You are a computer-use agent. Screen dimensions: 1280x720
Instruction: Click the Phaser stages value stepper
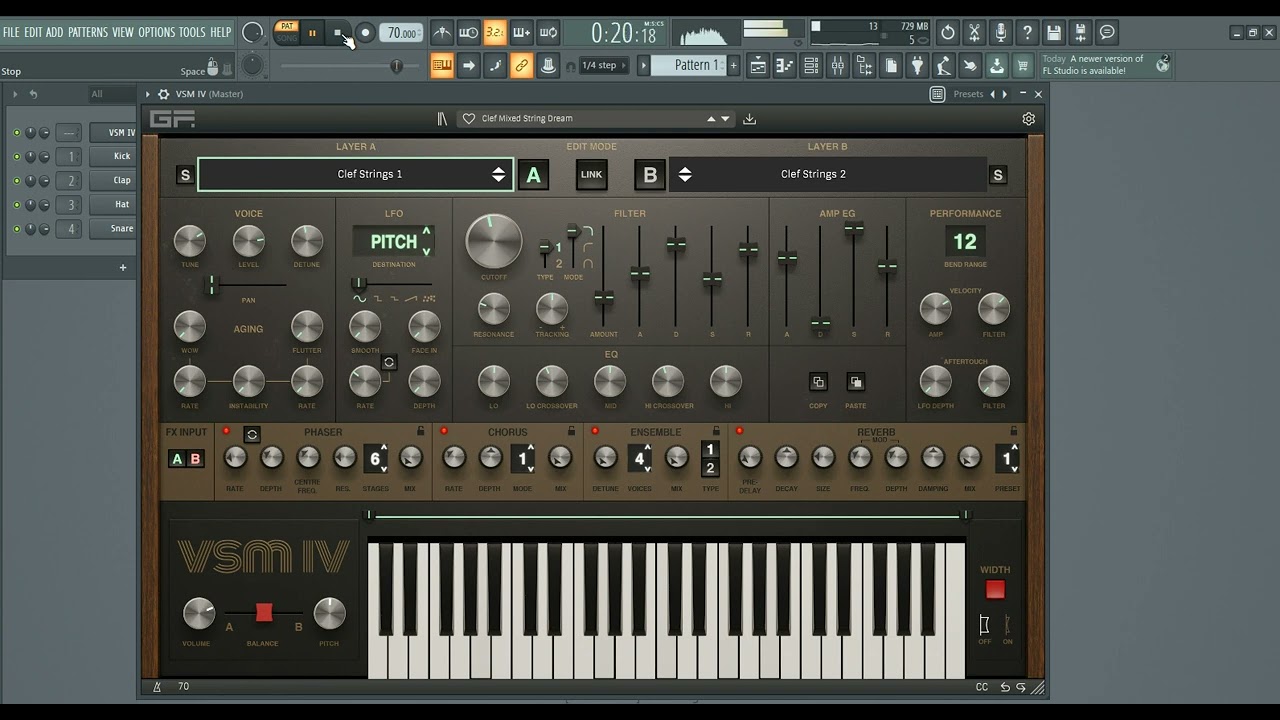tap(376, 459)
